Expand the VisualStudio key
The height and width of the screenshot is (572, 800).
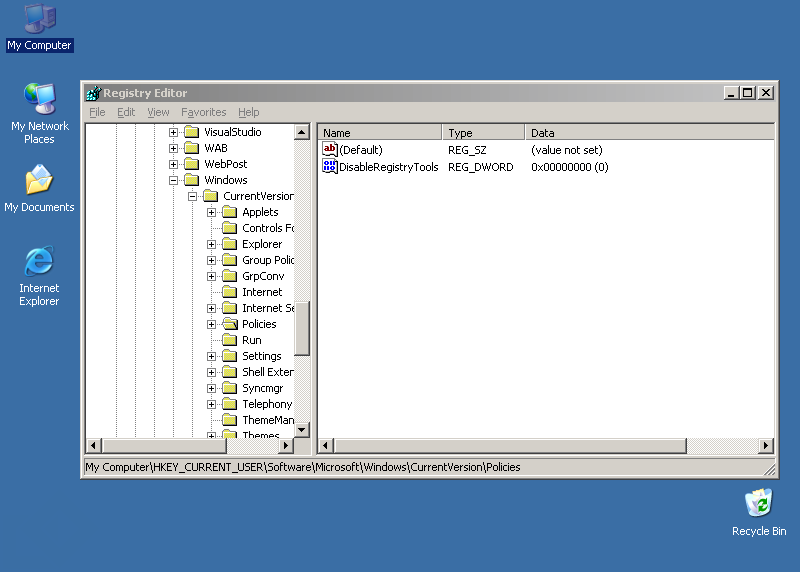click(173, 132)
